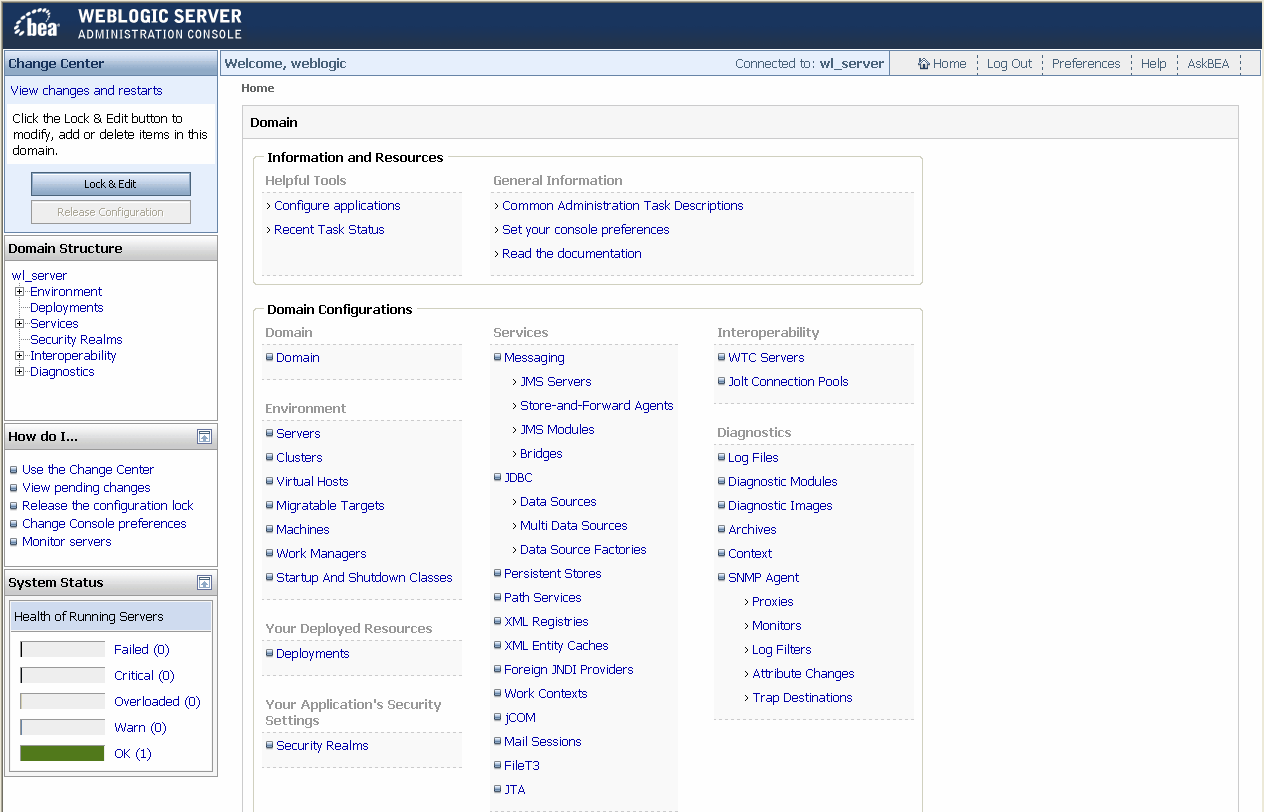Screen dimensions: 1264x812
Task: Select wl_server root in Domain Structure
Action: tap(39, 275)
